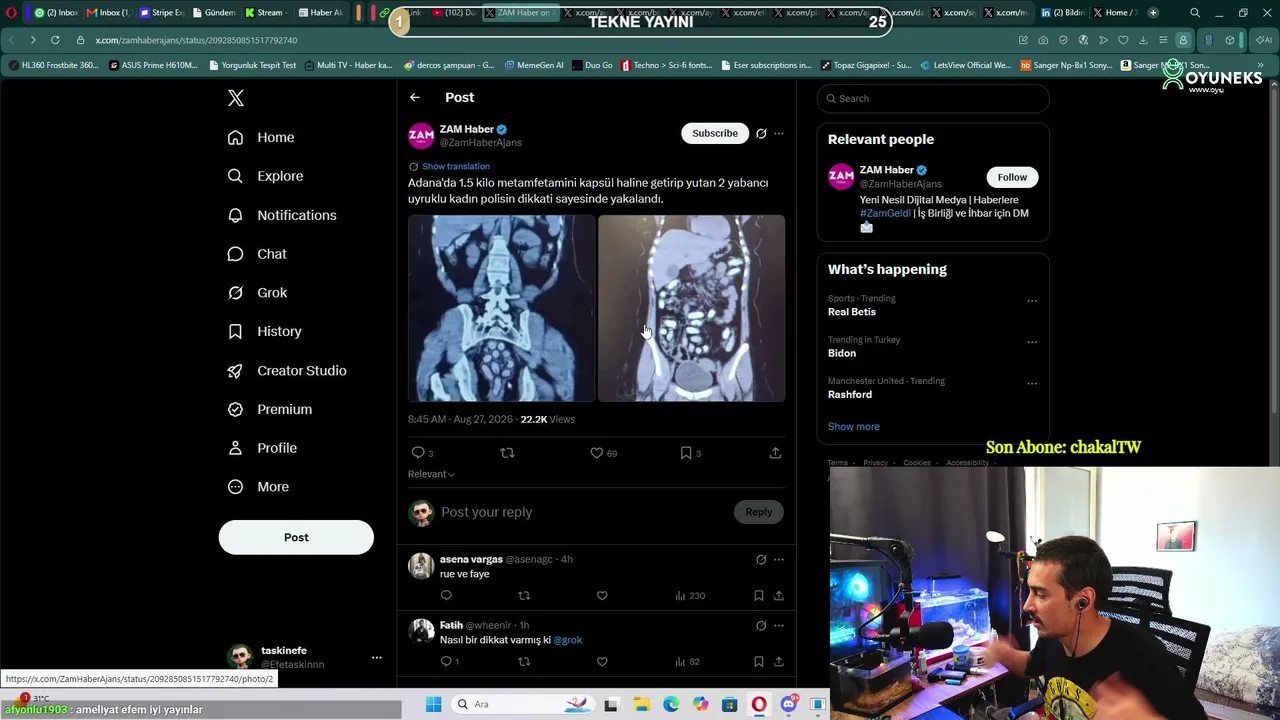This screenshot has height=720, width=1280.
Task: Open more options menu on ZAM Haber post
Action: 779,133
